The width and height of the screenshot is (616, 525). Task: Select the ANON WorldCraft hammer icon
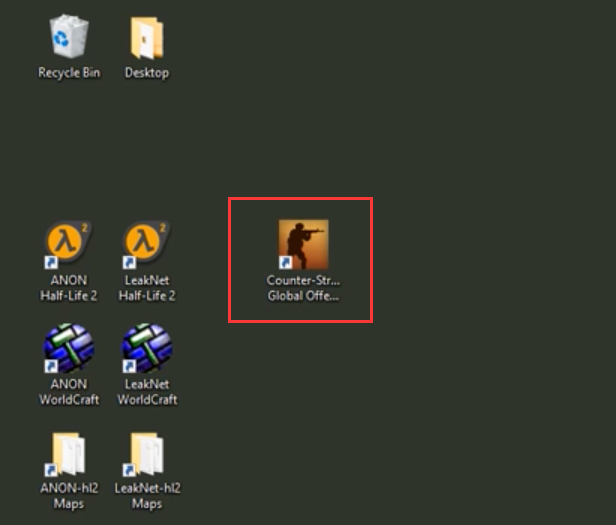(x=68, y=348)
